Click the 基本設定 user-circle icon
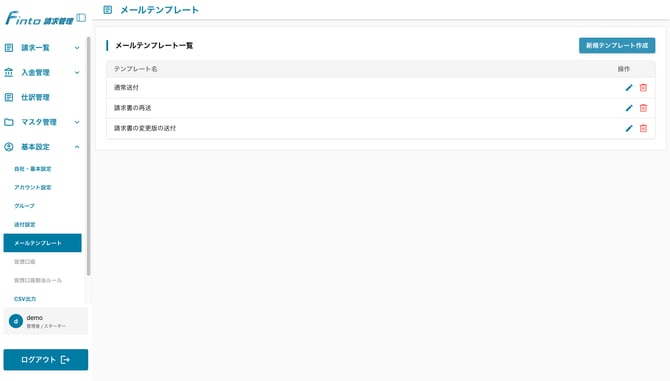The width and height of the screenshot is (670, 381). pyautogui.click(x=9, y=147)
